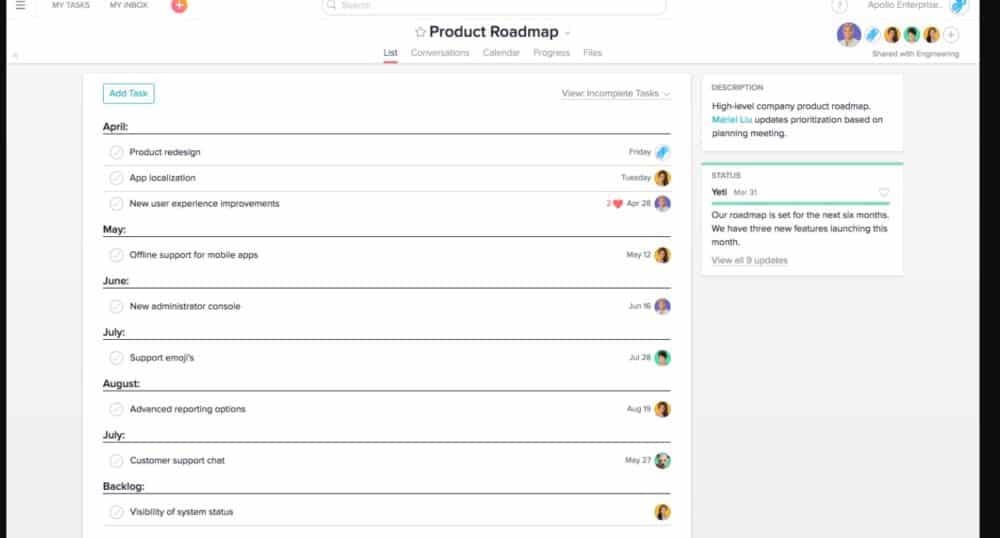Click the Add Task button
The image size is (1000, 538).
[x=128, y=93]
